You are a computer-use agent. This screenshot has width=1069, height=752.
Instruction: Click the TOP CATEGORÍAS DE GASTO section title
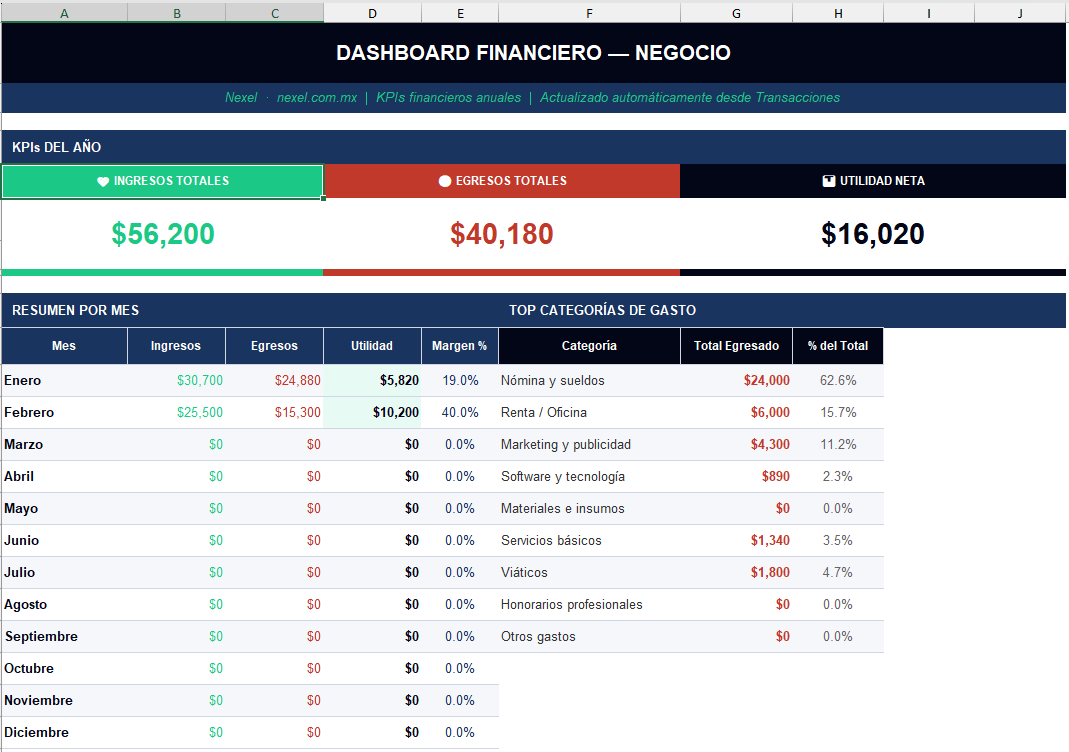pos(602,311)
